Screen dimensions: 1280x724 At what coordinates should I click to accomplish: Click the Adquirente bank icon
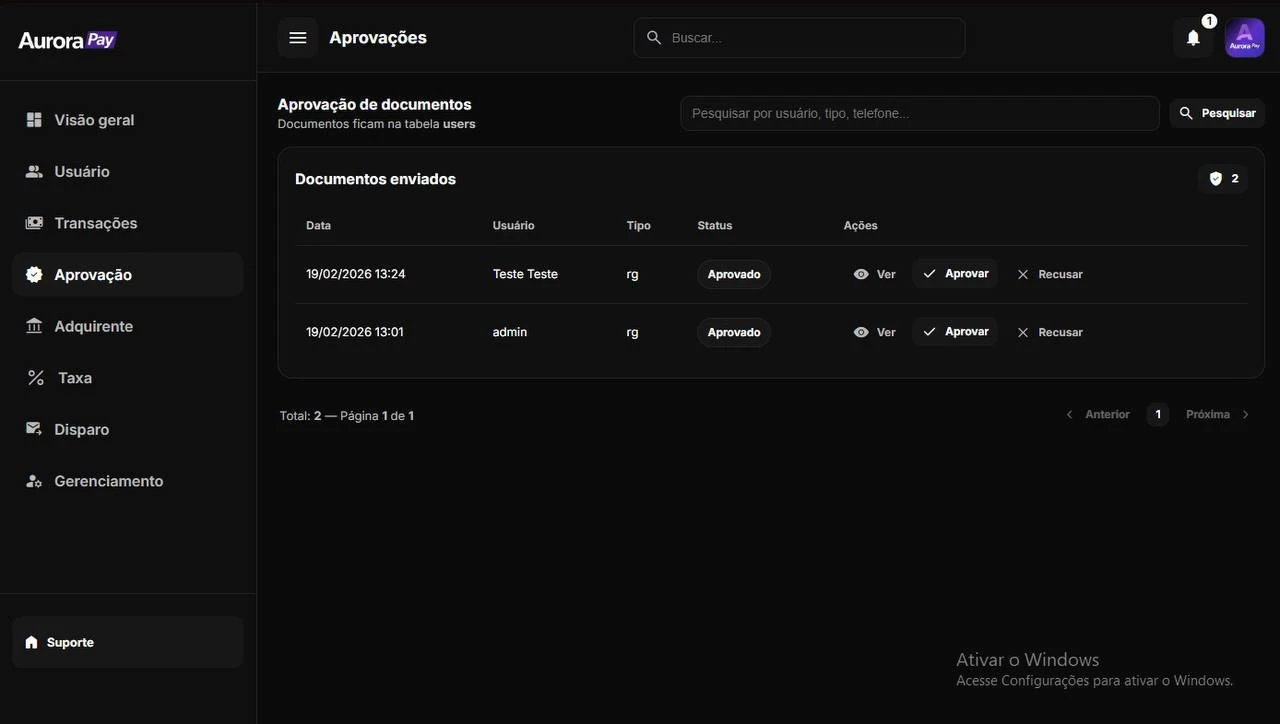coord(34,326)
